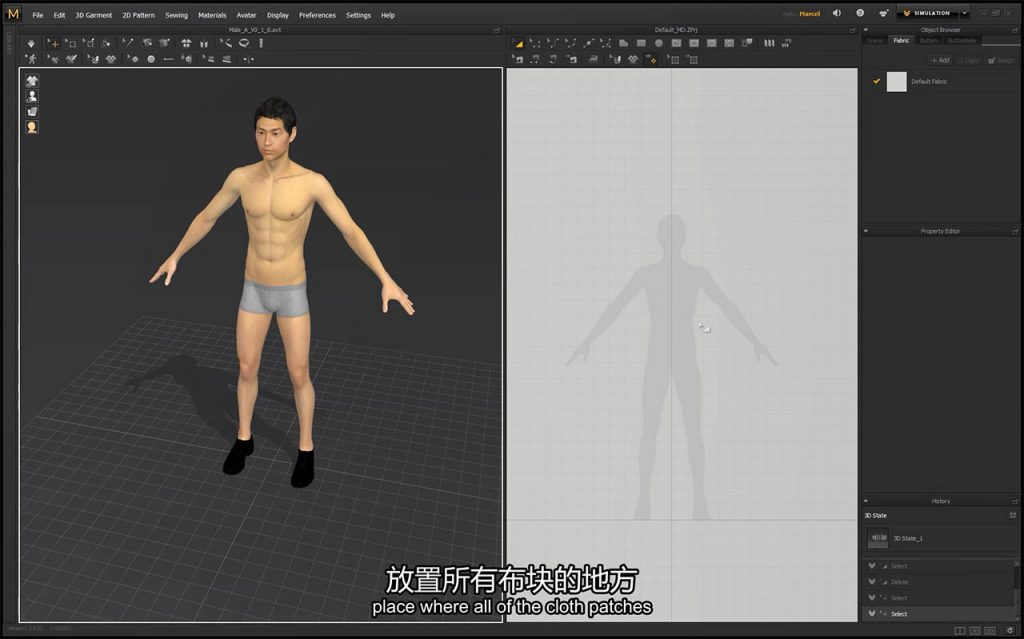
Task: Click the highlighted orange diamond tool in 2D toolbar
Action: [x=650, y=59]
